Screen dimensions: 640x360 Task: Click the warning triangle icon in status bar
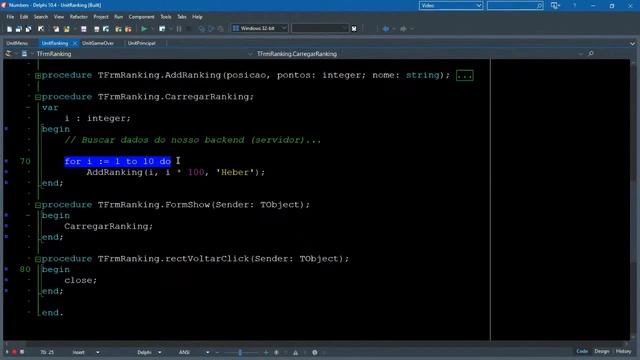click(296, 352)
